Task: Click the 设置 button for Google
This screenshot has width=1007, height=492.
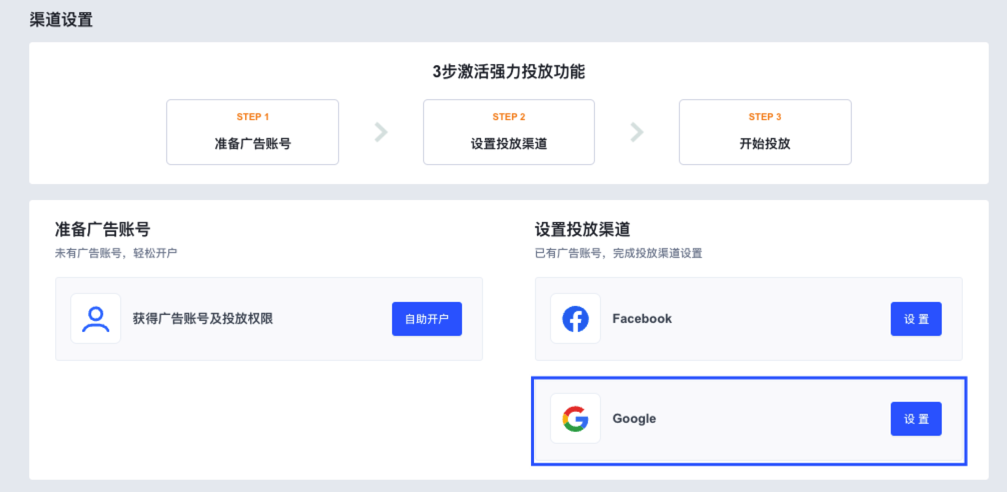Action: click(916, 419)
